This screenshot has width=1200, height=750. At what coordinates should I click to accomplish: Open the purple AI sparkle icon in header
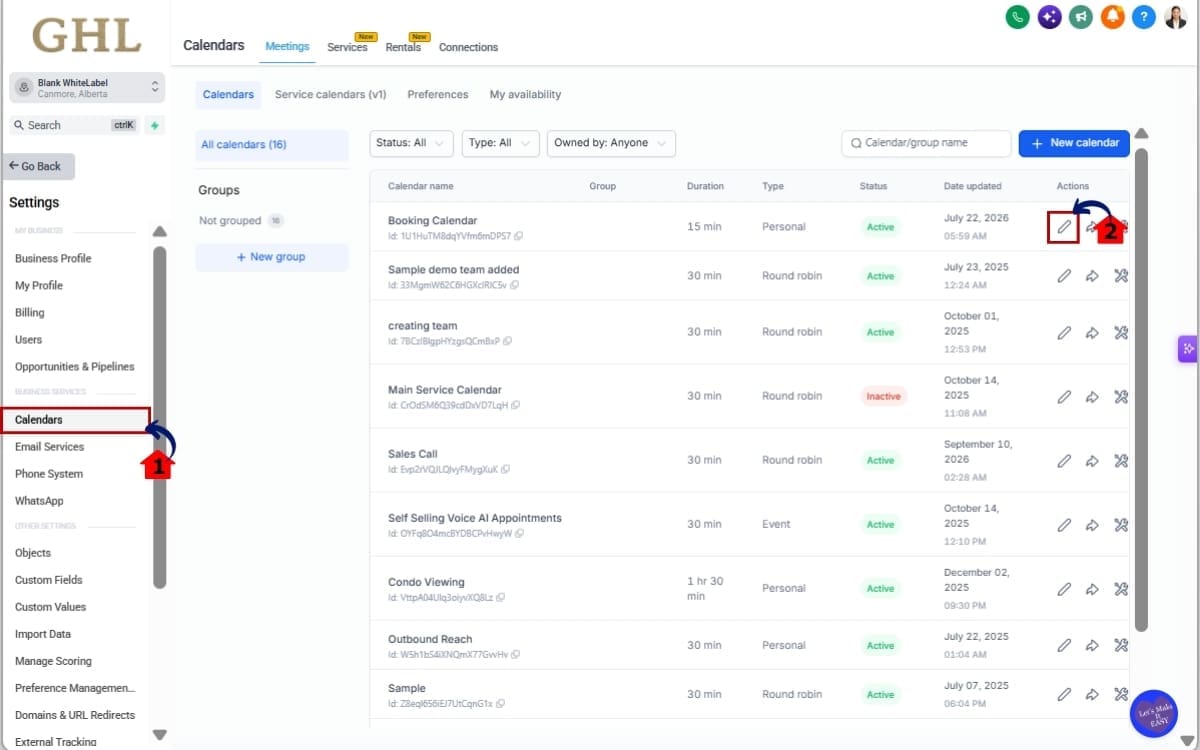pos(1049,16)
